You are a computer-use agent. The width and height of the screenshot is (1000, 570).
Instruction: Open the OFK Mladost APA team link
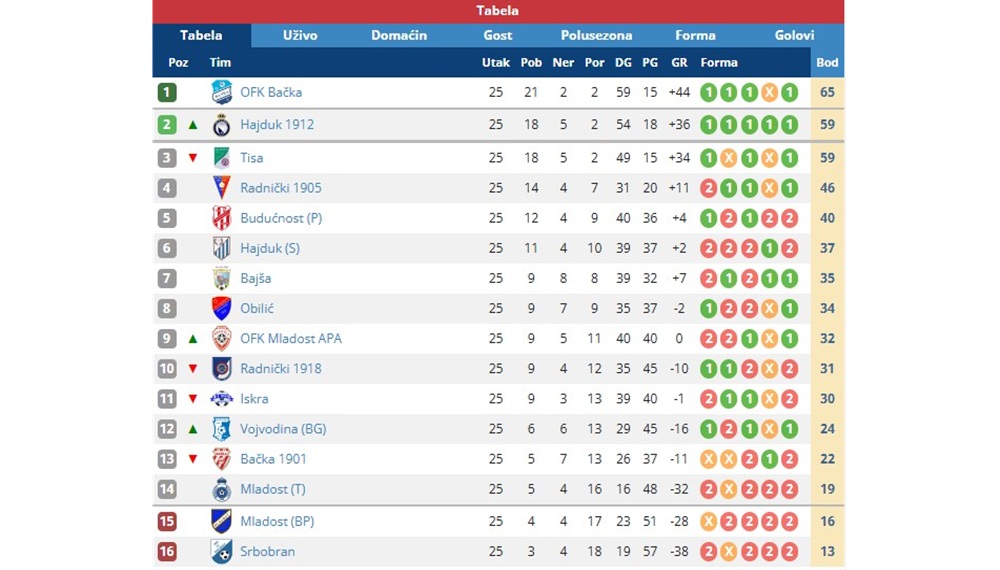[291, 339]
